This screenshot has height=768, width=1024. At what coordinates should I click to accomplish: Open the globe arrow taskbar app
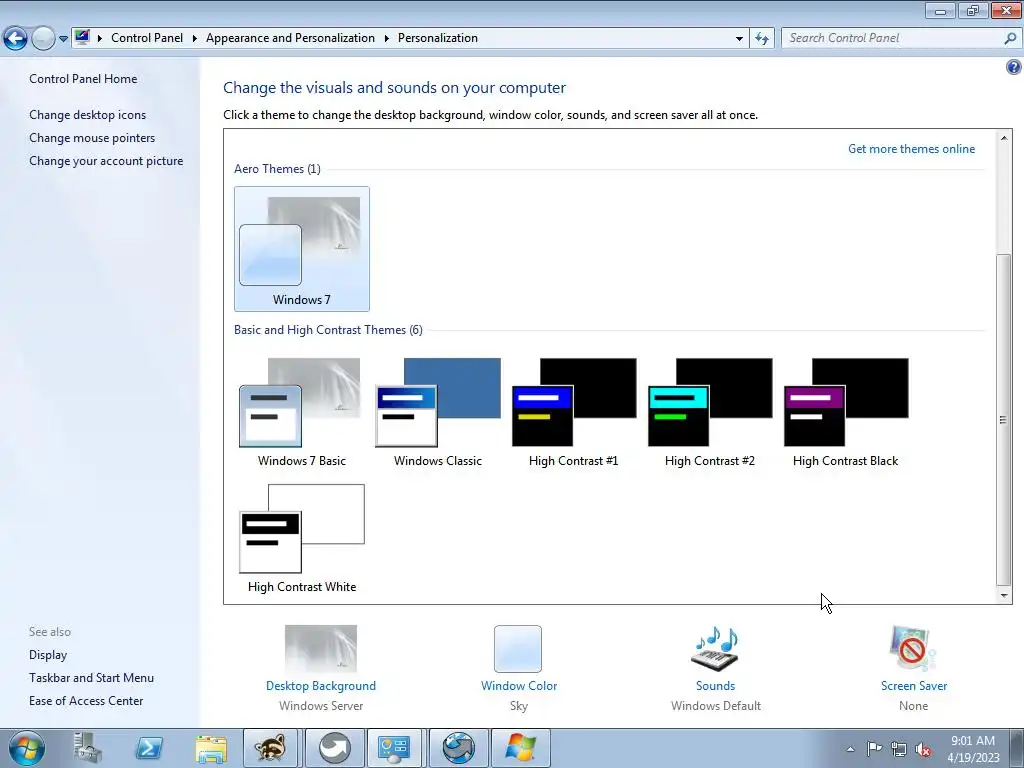tap(458, 748)
